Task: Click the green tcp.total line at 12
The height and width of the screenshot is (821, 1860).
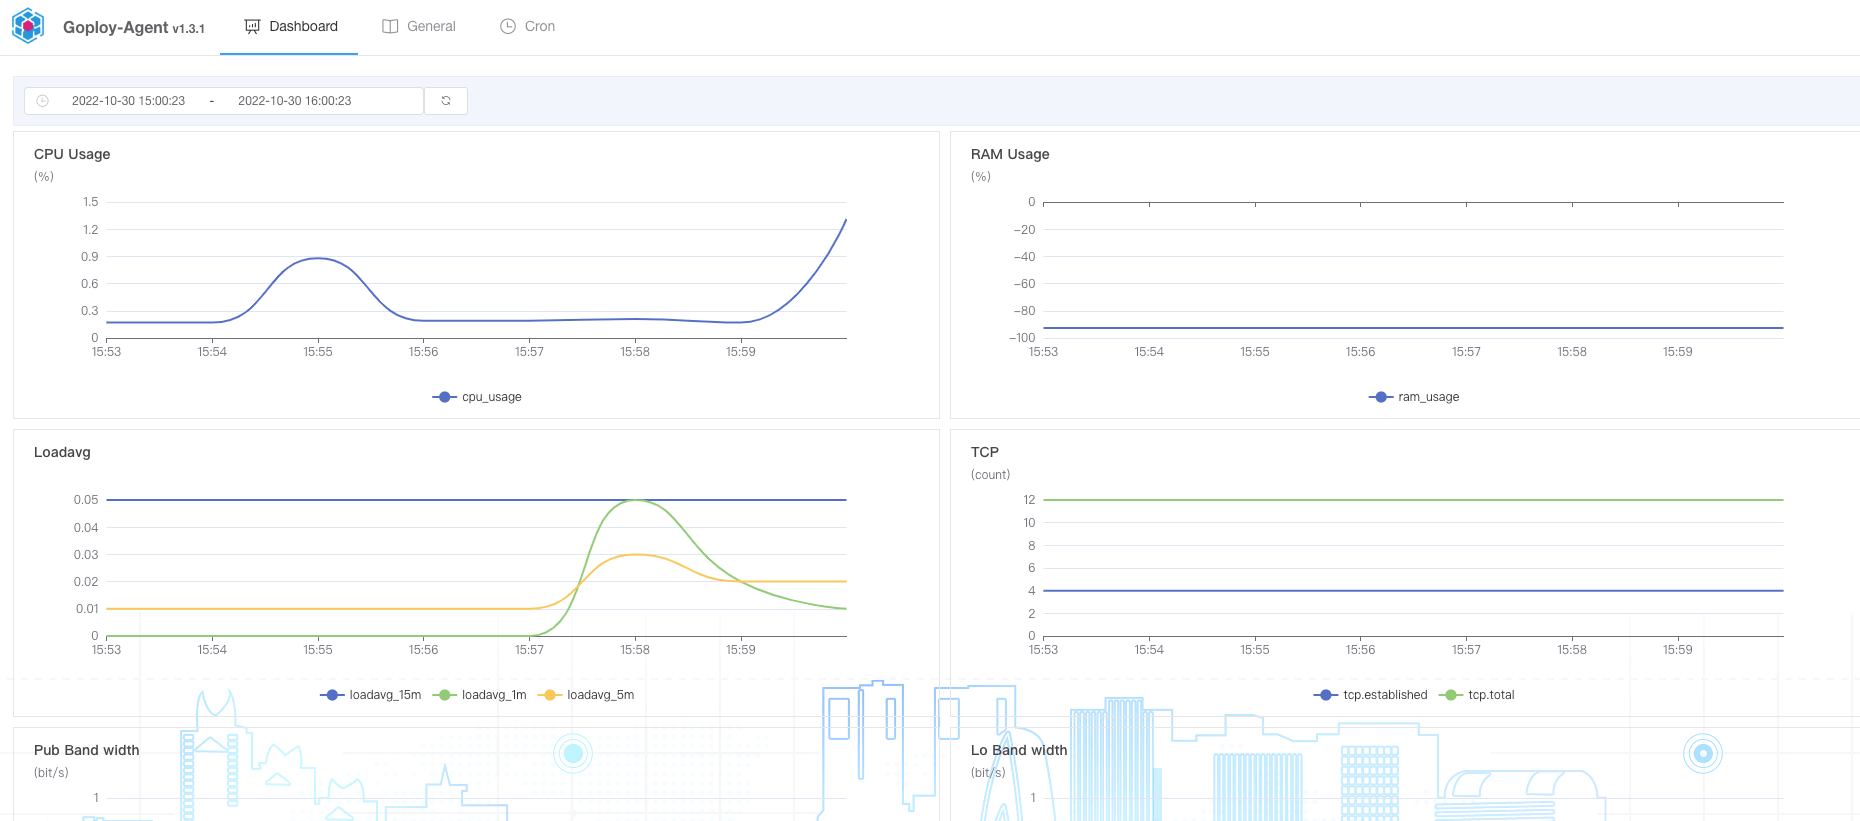Action: (1413, 500)
